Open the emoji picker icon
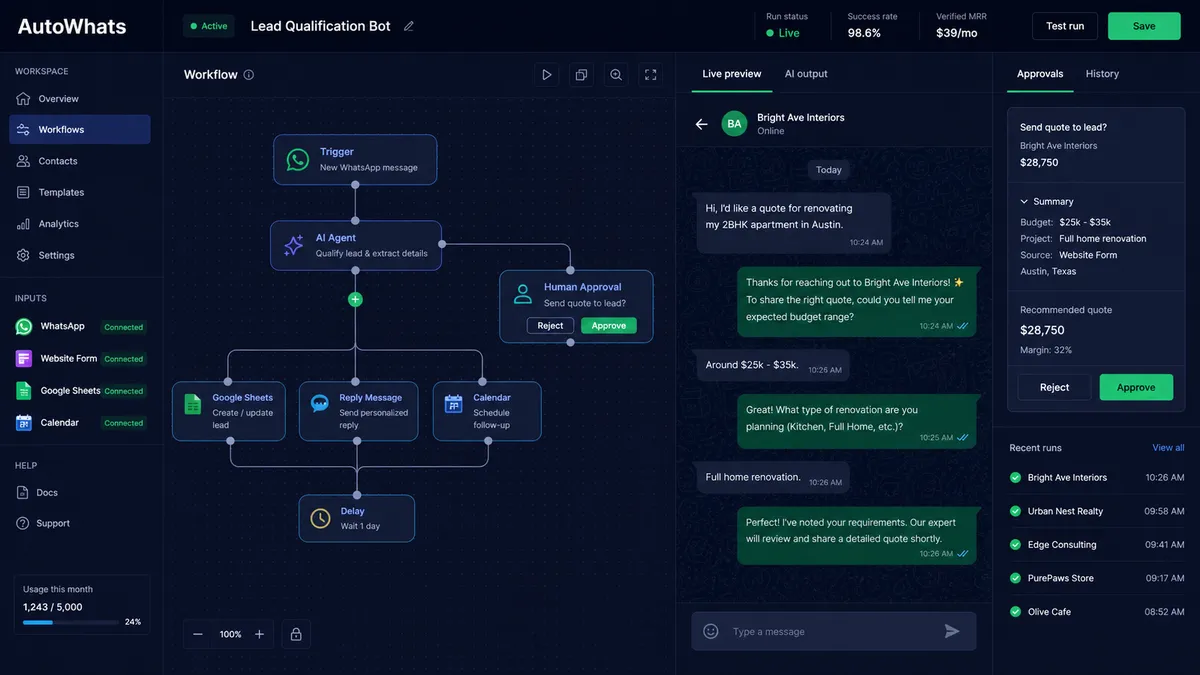 coord(711,631)
